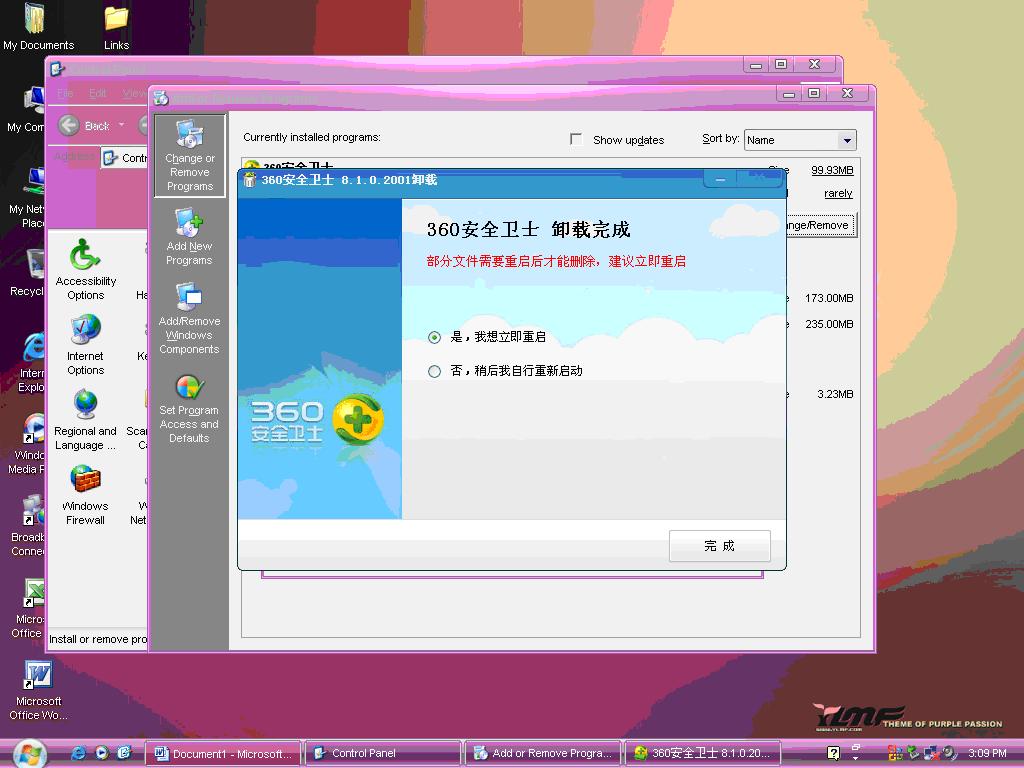The image size is (1024, 768).
Task: Open Regional and Language options icon
Action: (x=86, y=420)
